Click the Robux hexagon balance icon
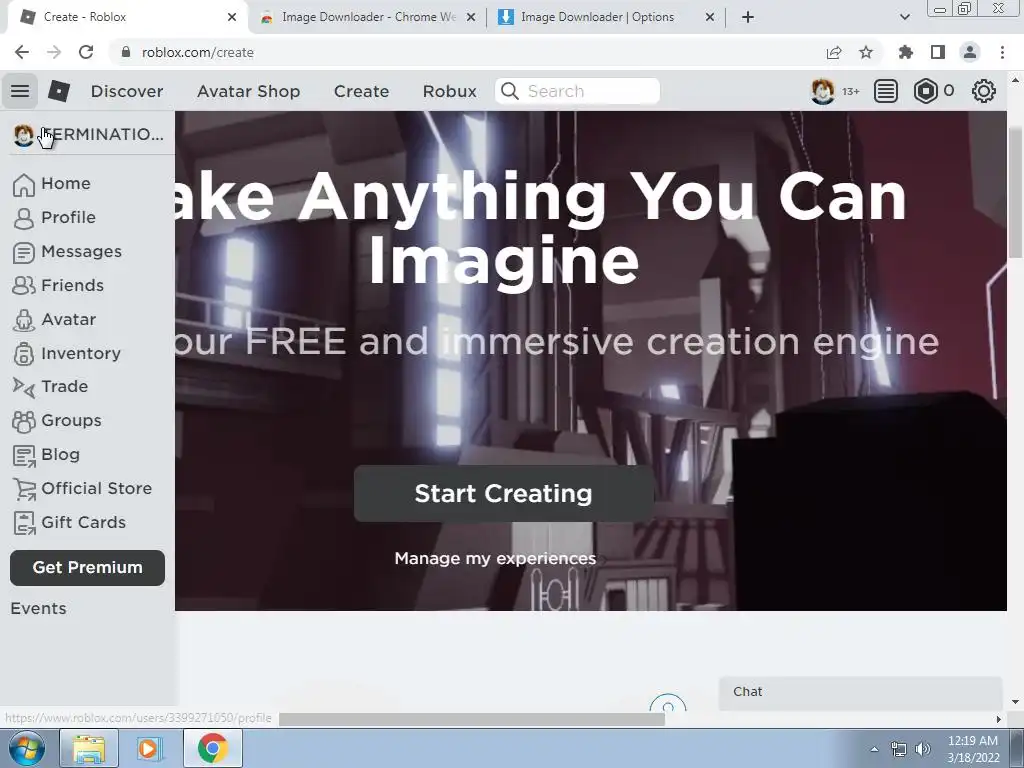Viewport: 1024px width, 768px height. tap(925, 91)
